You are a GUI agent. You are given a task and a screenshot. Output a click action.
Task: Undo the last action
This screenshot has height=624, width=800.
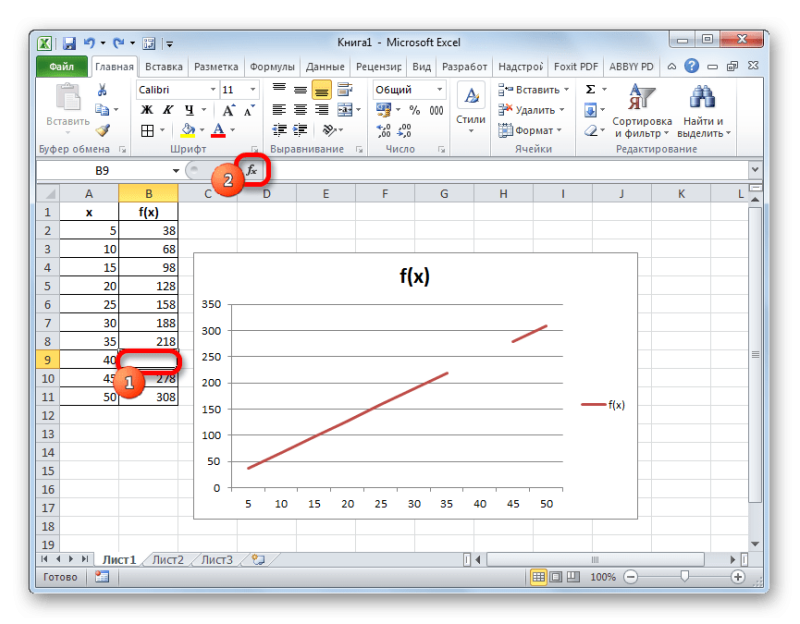[x=89, y=43]
